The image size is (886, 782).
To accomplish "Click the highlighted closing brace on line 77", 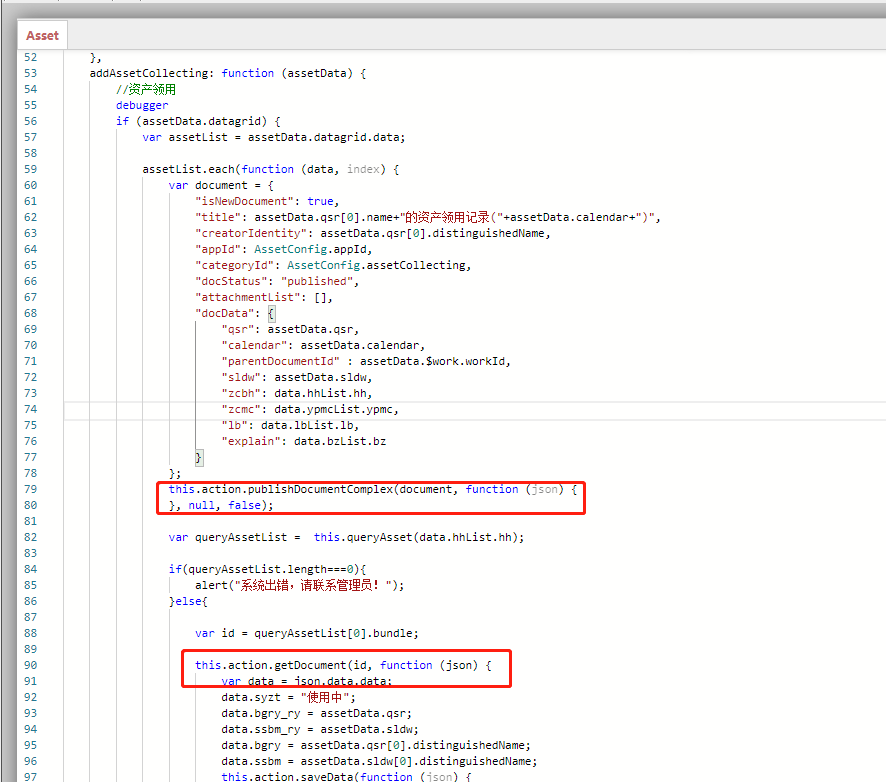I will [199, 457].
